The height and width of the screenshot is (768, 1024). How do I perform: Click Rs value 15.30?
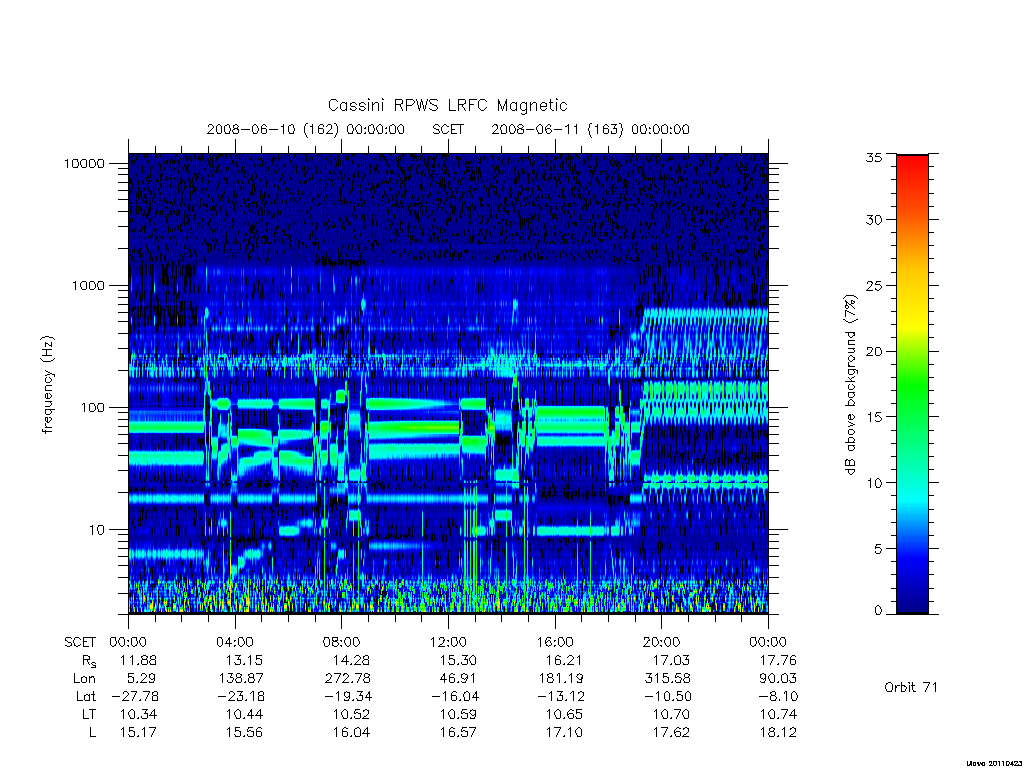[458, 660]
